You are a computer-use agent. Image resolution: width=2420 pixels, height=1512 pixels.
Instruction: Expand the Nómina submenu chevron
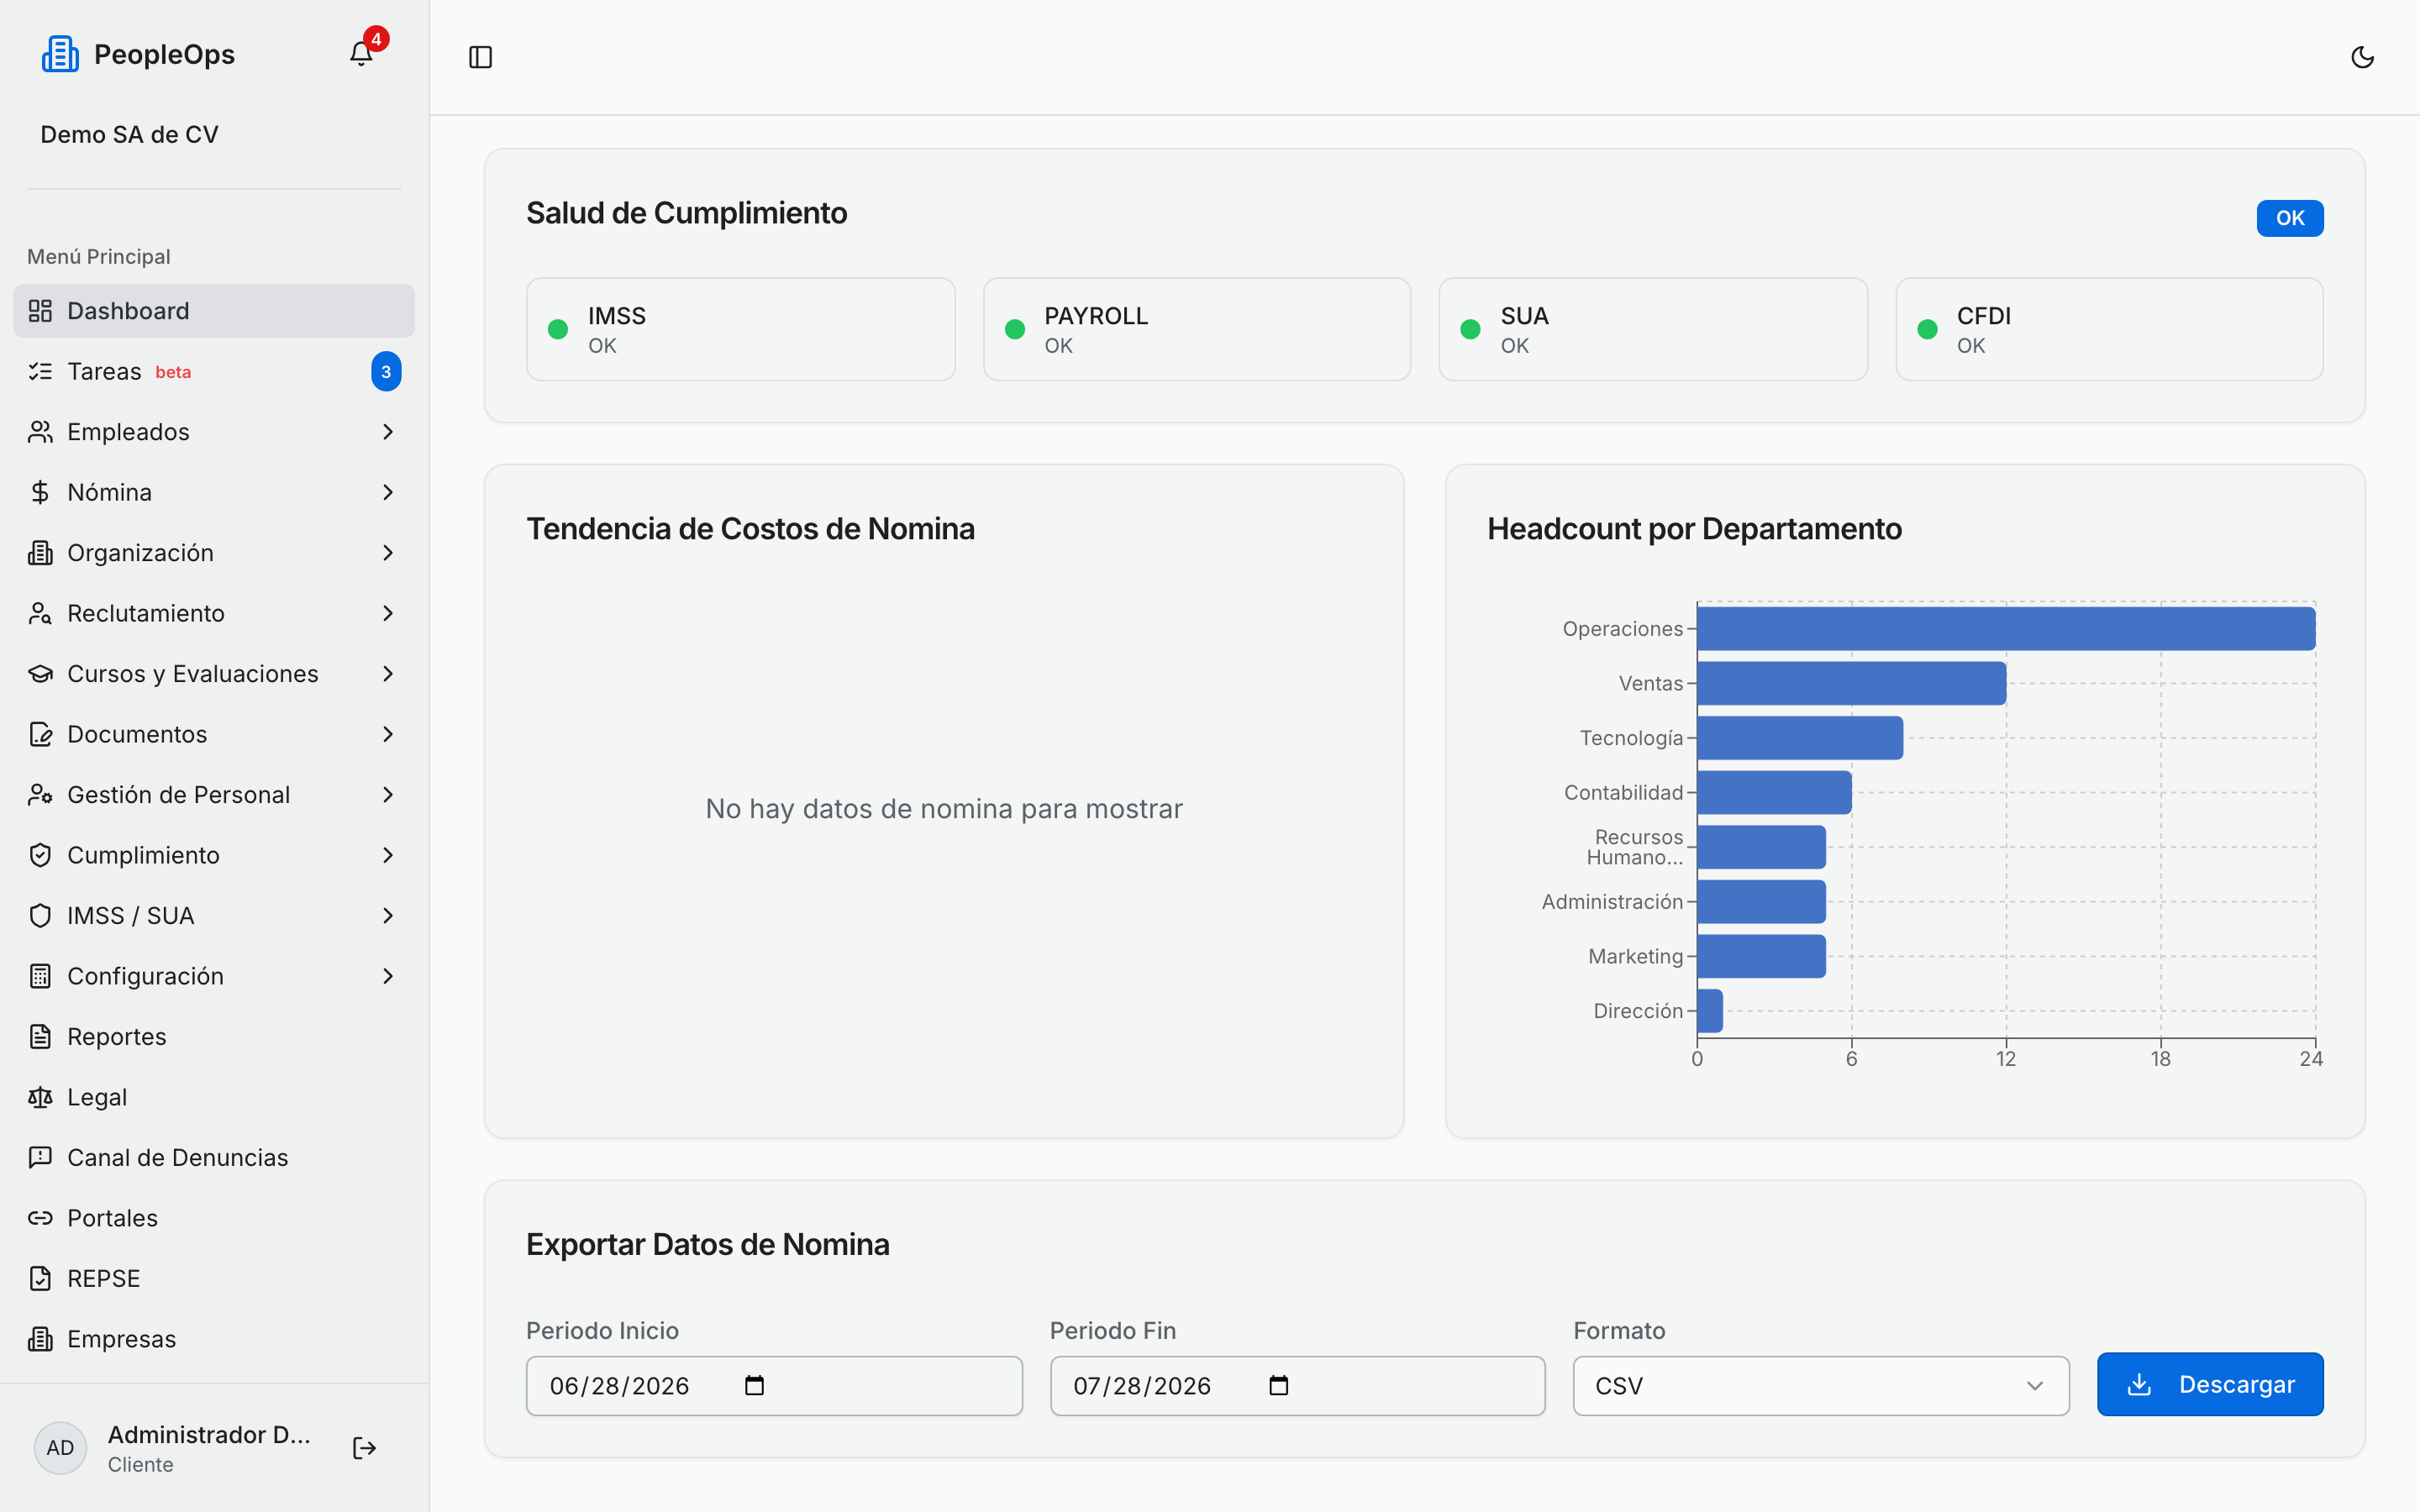388,492
